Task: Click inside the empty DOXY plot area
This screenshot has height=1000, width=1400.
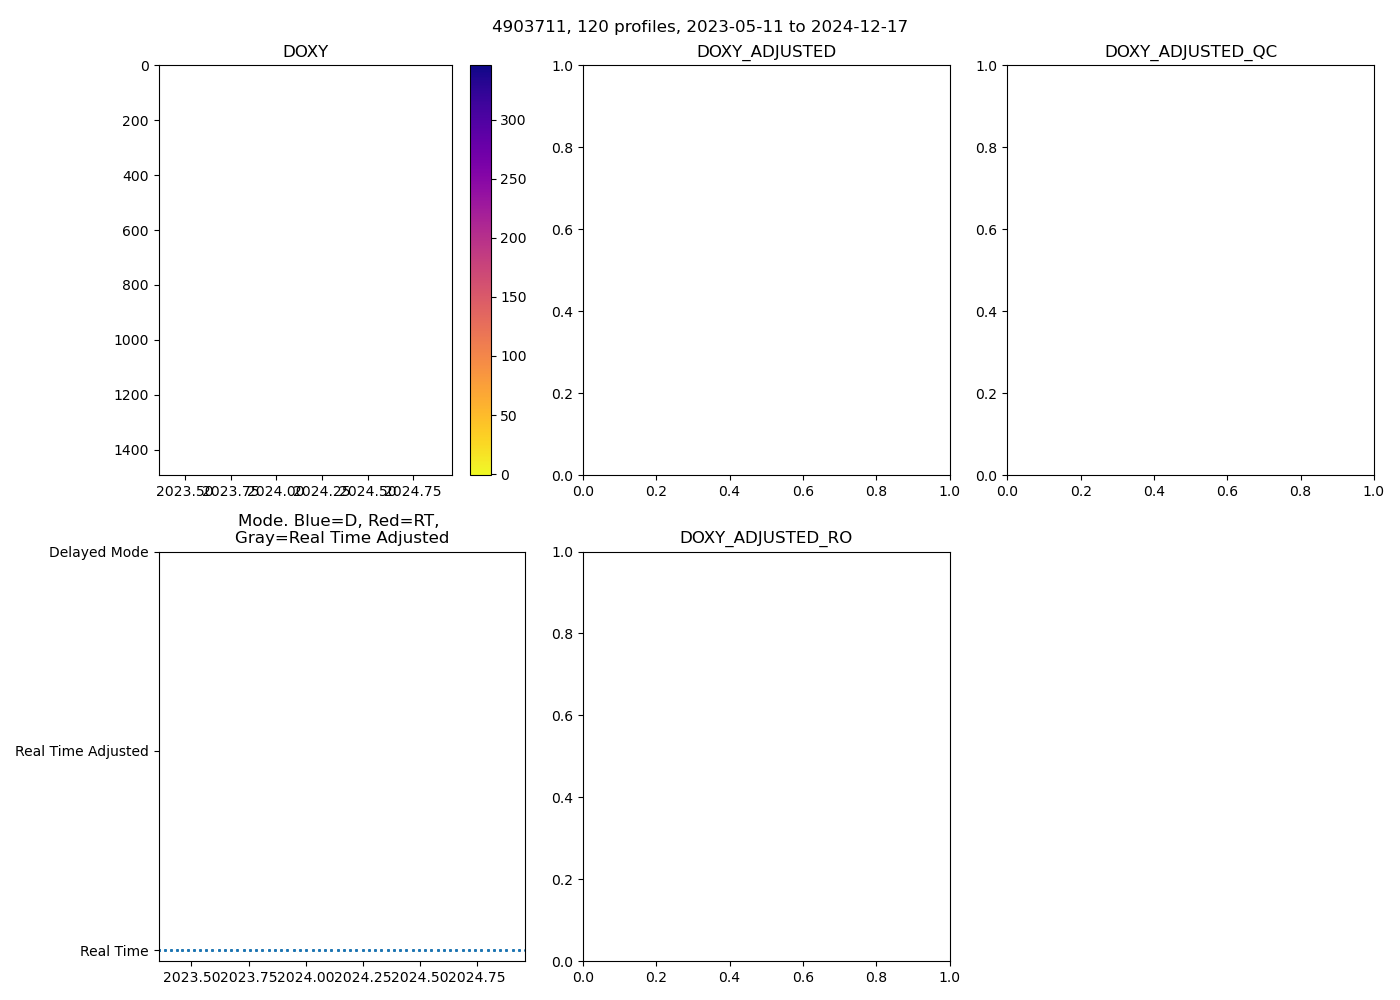Action: tap(305, 270)
